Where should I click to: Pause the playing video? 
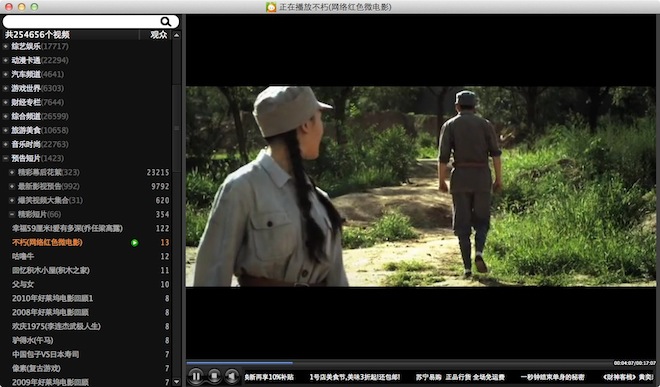[x=196, y=376]
